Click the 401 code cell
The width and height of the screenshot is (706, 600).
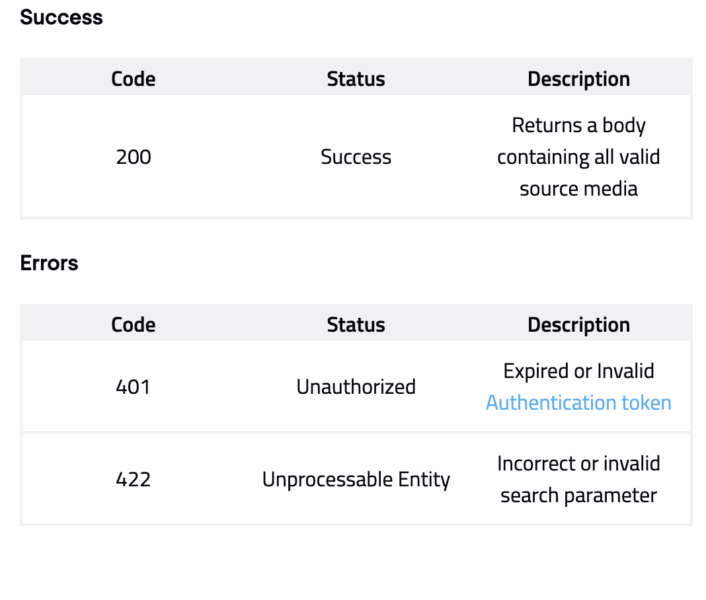coord(133,386)
